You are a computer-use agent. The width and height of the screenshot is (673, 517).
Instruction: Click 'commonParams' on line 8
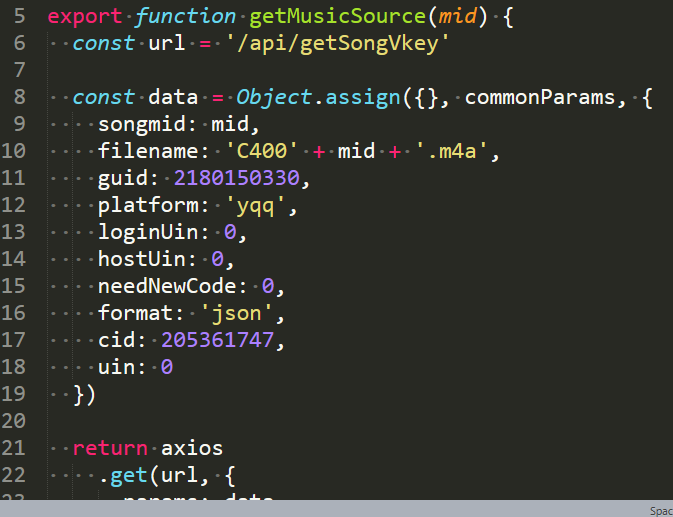540,97
